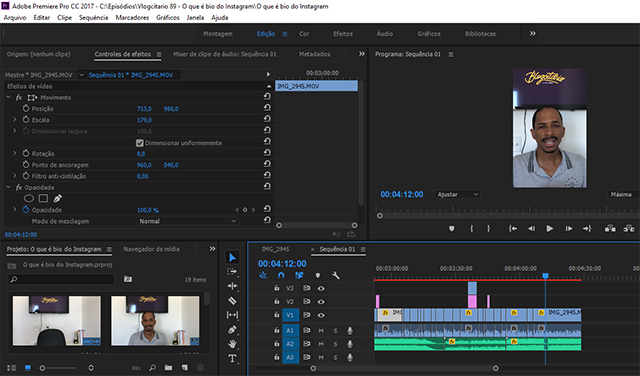The width and height of the screenshot is (640, 376).
Task: Toggle Dimensionar uniformemente checkbox
Action: coord(140,143)
